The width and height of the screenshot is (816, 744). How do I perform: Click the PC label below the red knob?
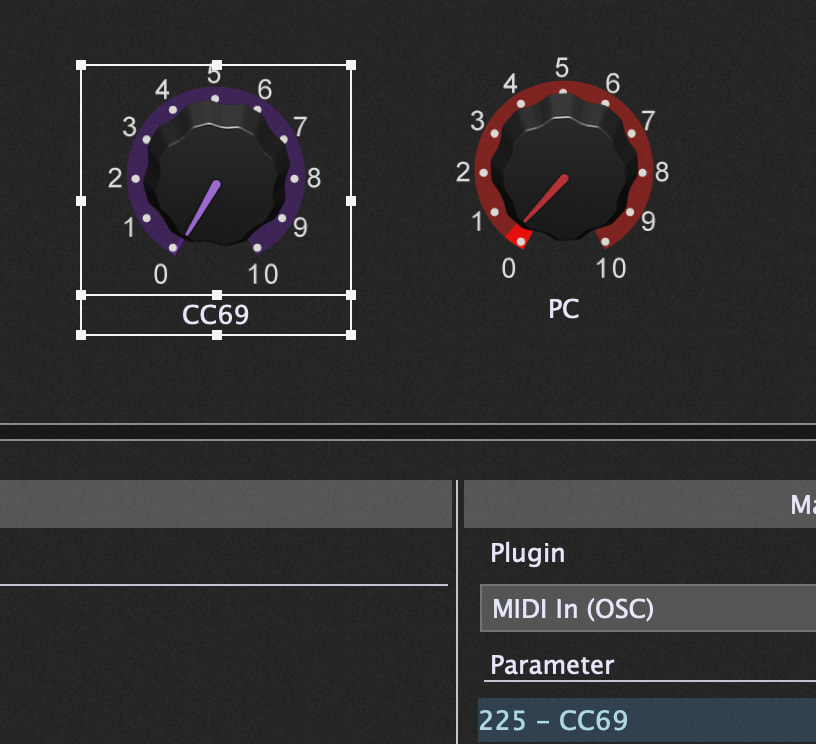tap(563, 309)
